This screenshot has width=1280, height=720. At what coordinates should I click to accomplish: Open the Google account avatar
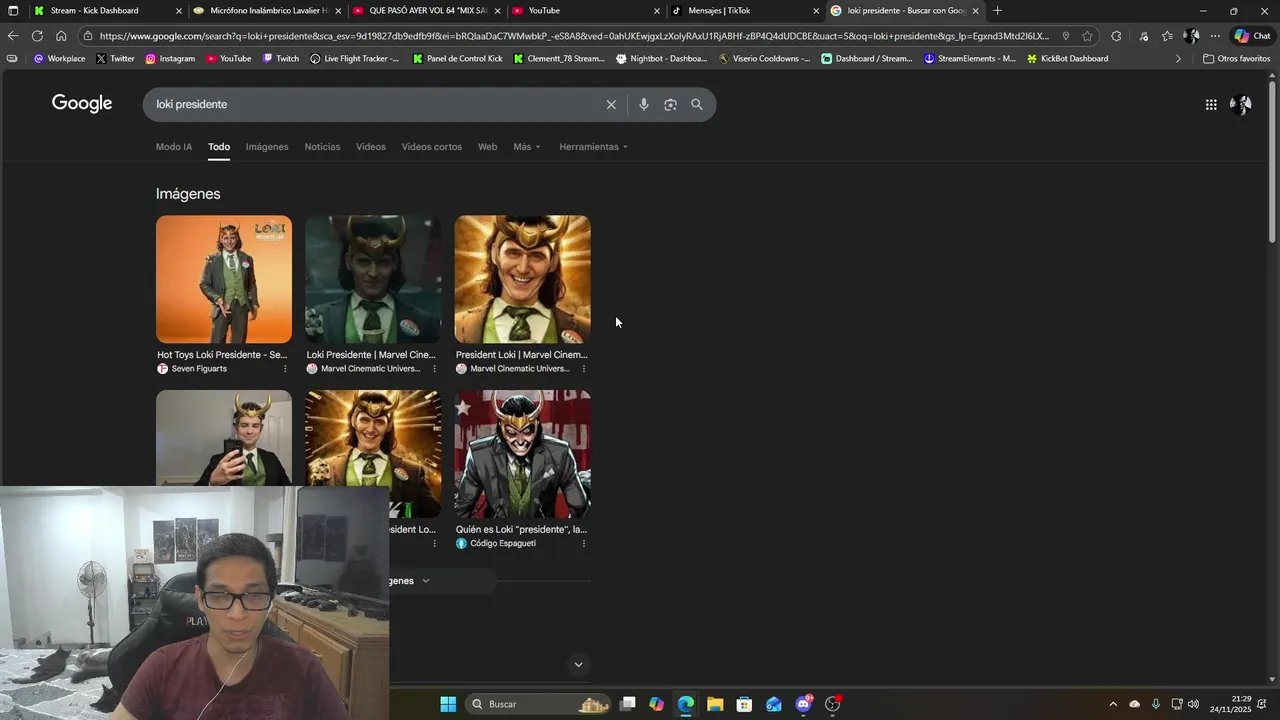click(x=1241, y=105)
